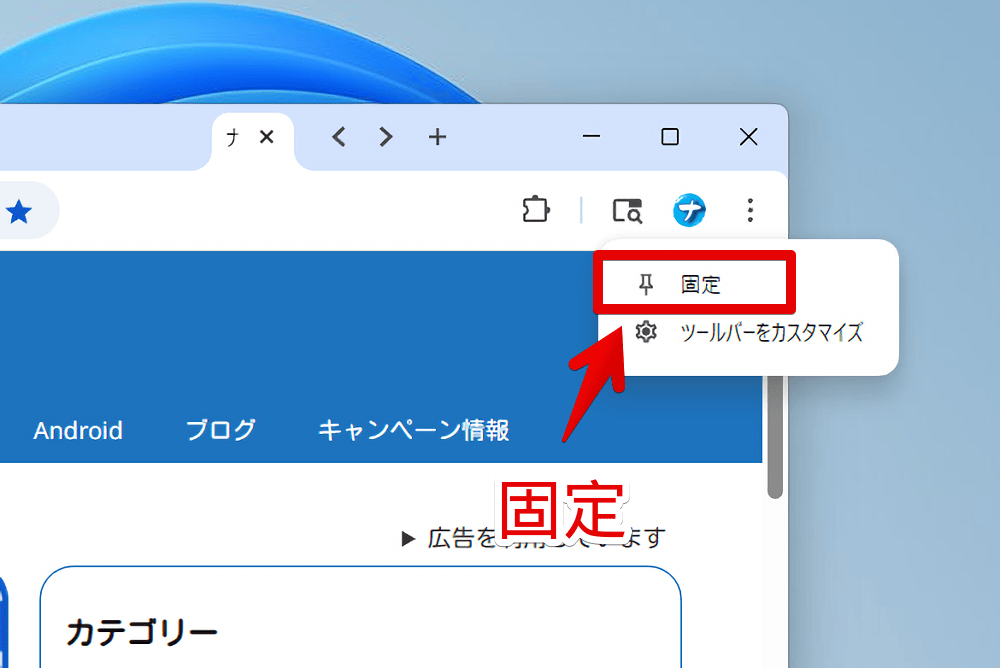The width and height of the screenshot is (1000, 668).
Task: Open the ブログ navigation link
Action: tap(221, 430)
